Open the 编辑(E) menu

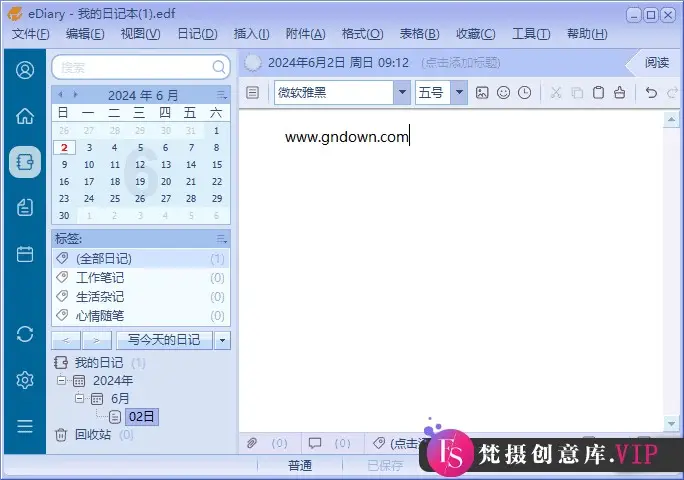click(x=85, y=34)
